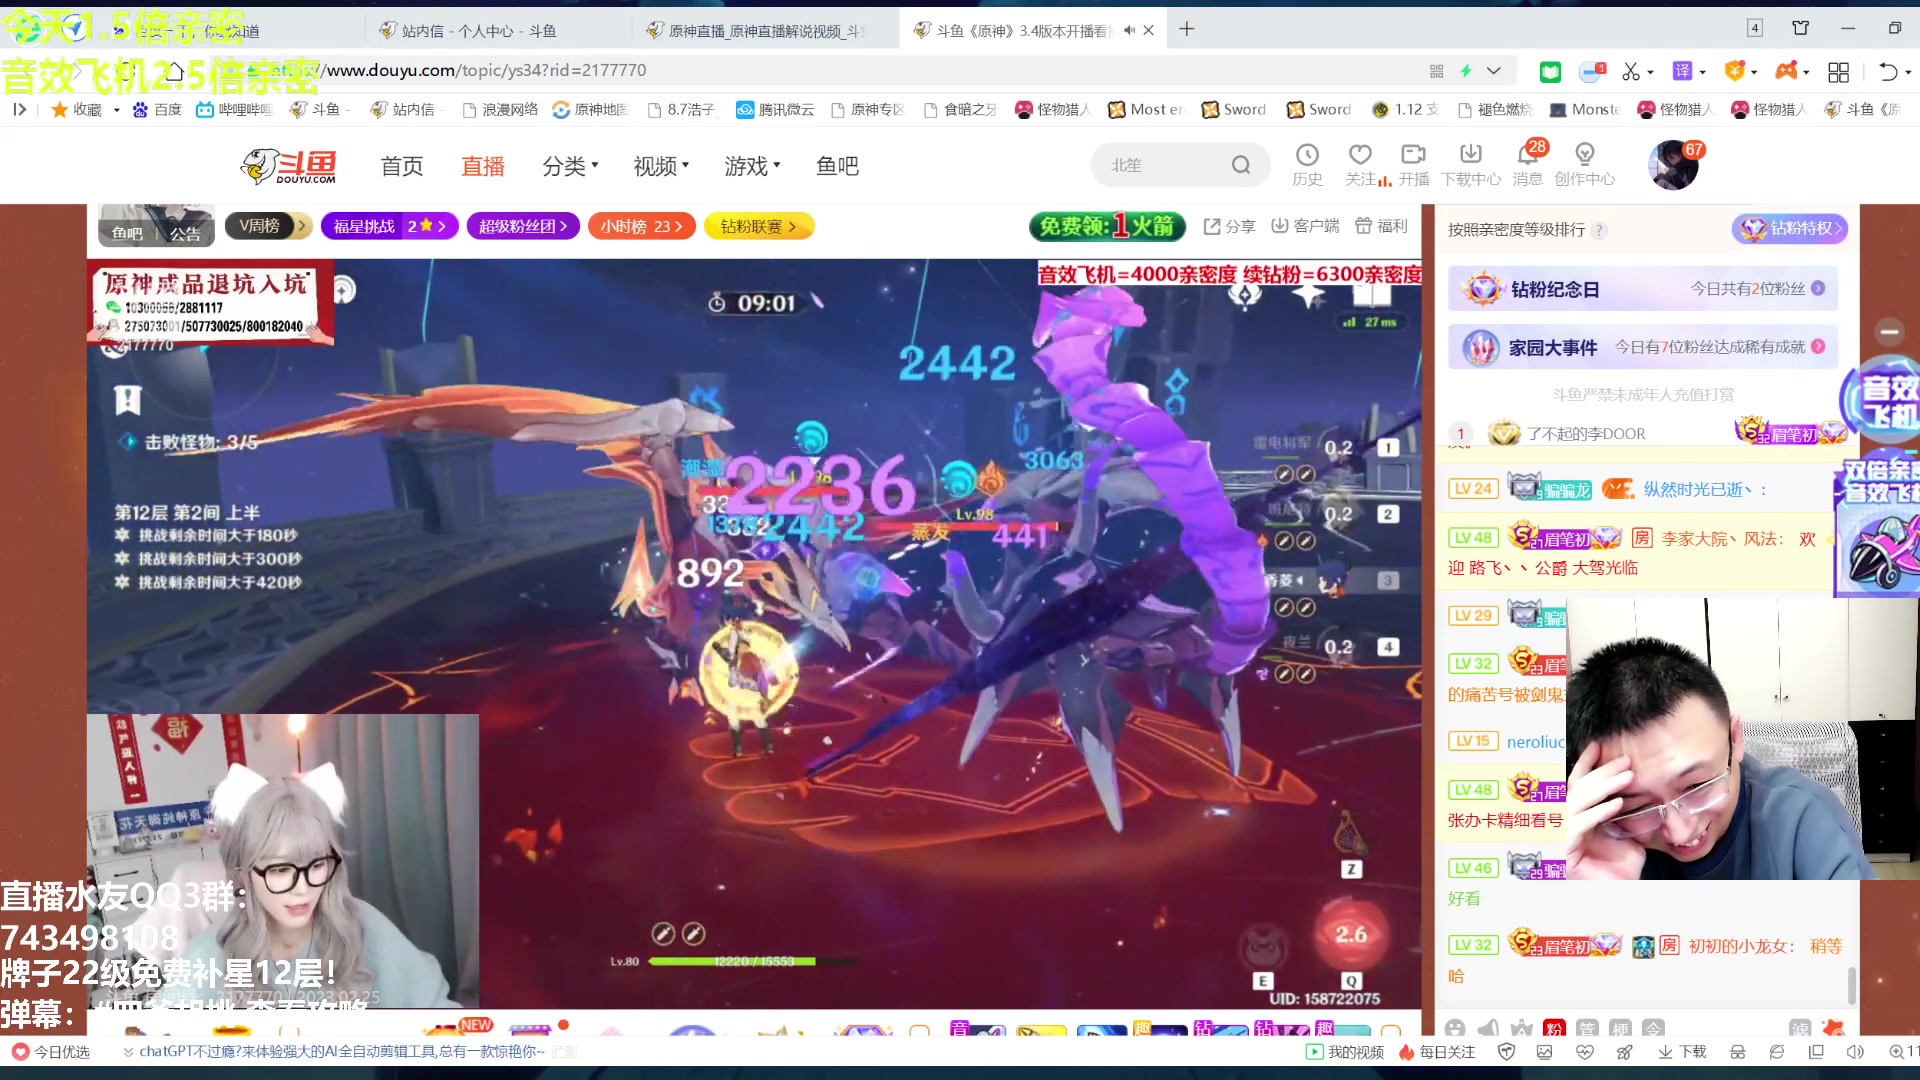
Task: Click the home icon beside the address bar
Action: click(173, 71)
